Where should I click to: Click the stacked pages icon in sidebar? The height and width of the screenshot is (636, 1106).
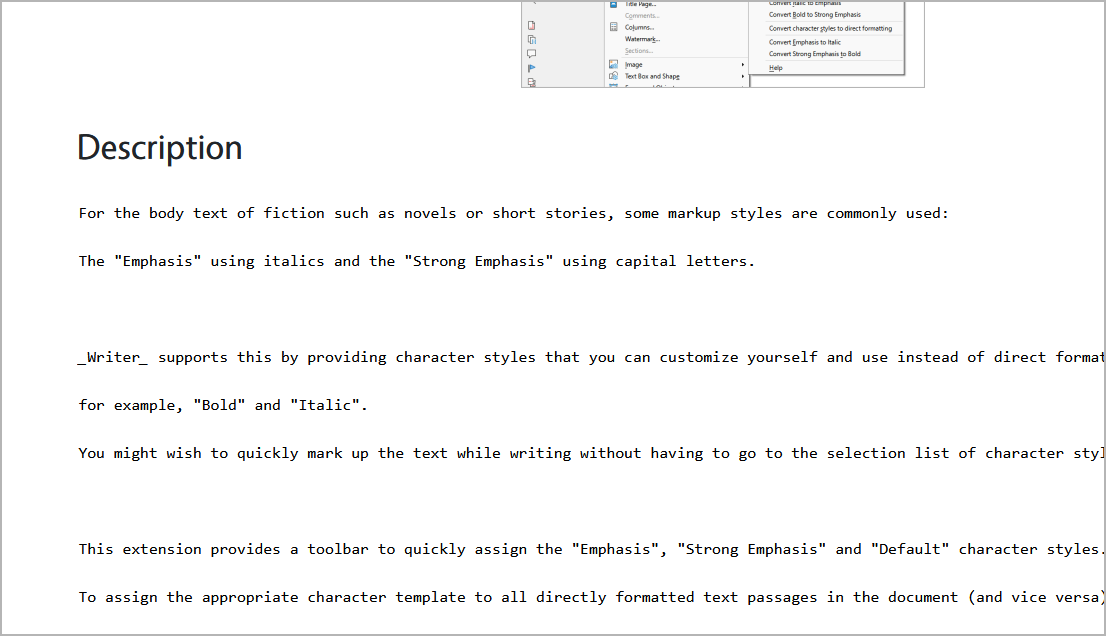(532, 39)
